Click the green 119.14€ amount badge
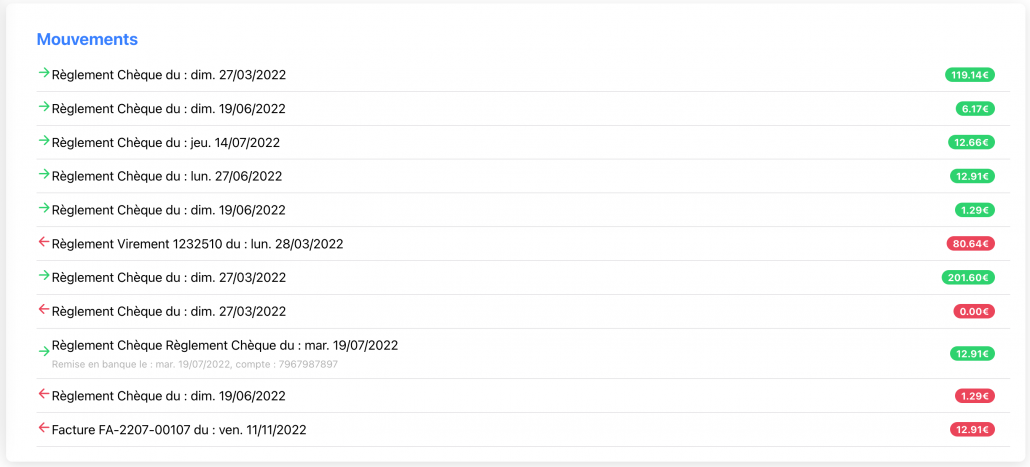Image resolution: width=1030 pixels, height=467 pixels. [x=970, y=75]
